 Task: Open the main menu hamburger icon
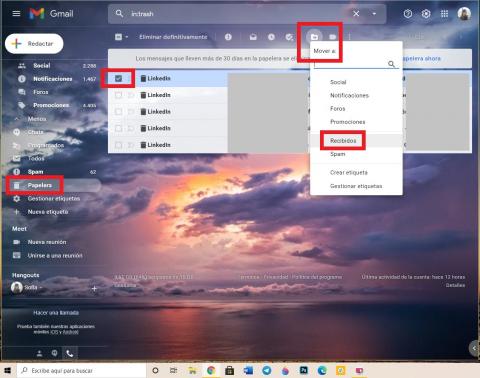16,14
